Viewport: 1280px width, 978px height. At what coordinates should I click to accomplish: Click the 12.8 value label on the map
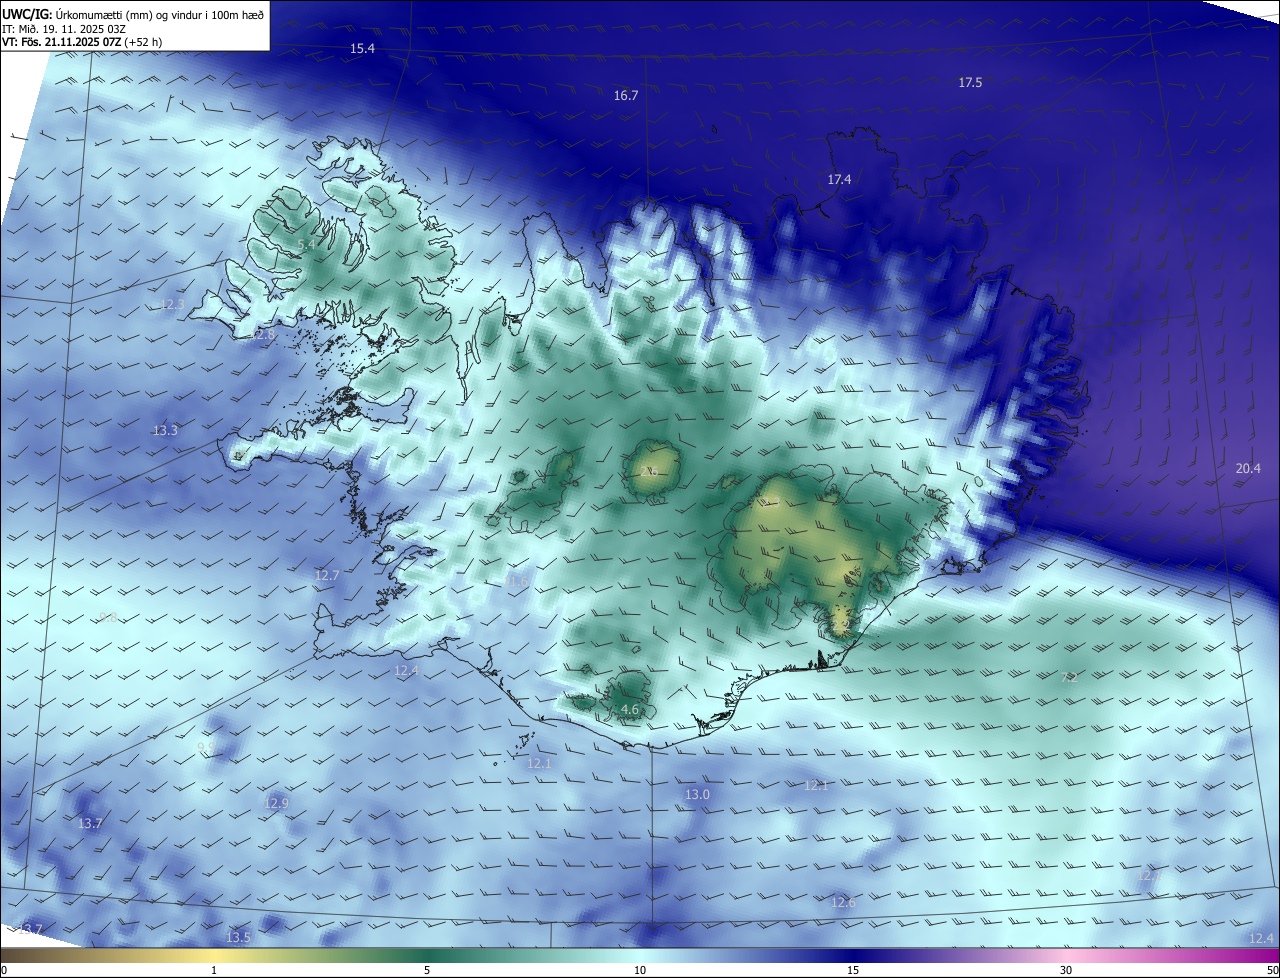[262, 334]
